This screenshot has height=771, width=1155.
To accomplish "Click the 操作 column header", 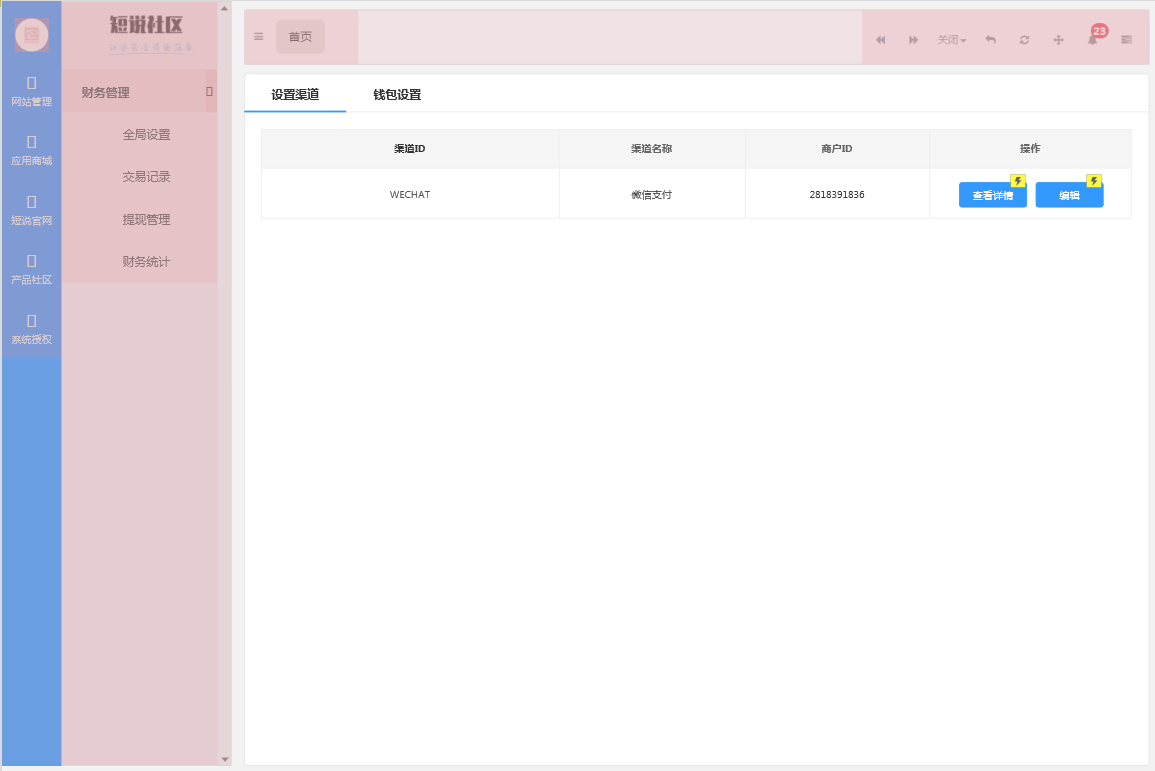I will [x=1030, y=149].
